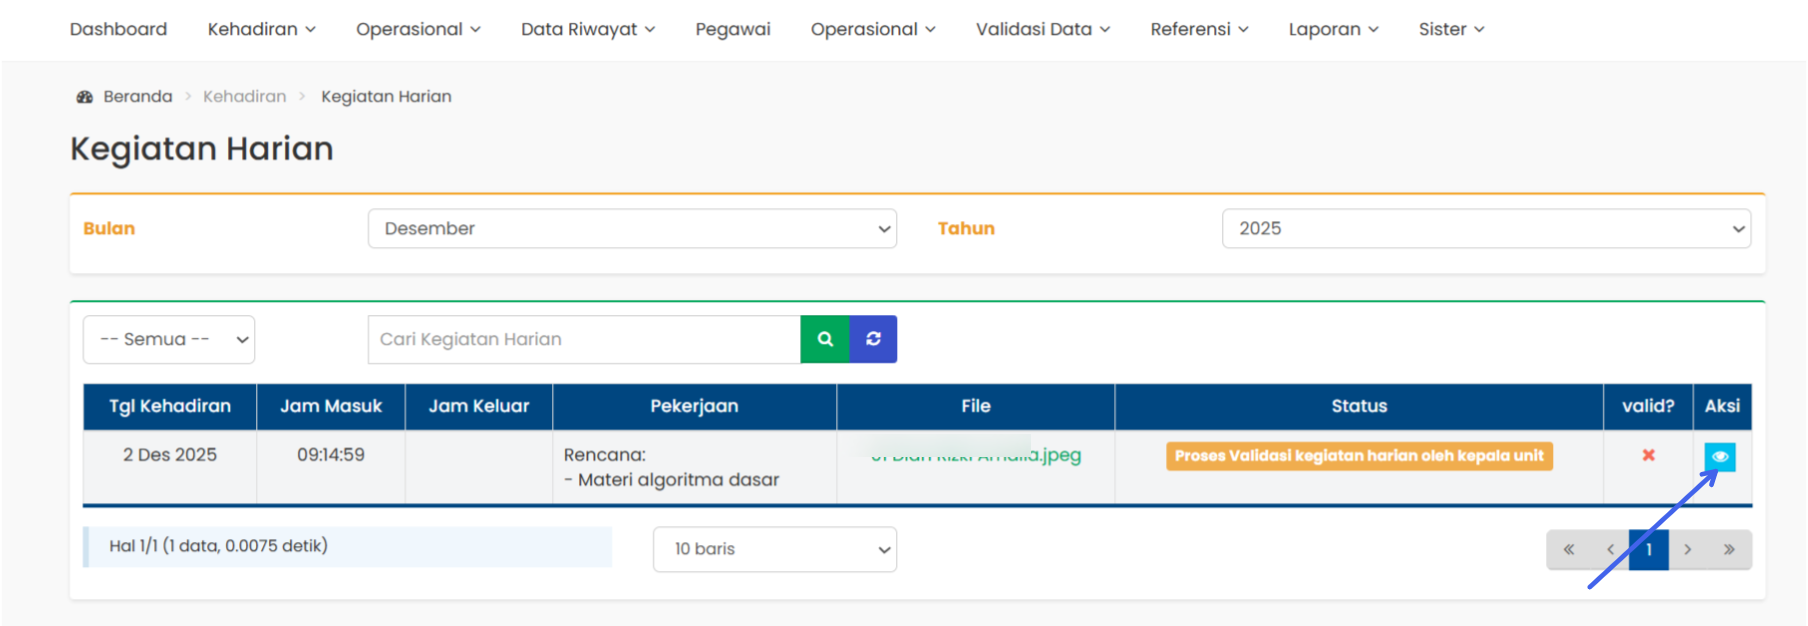Open the Kehadiran menu

pyautogui.click(x=261, y=29)
